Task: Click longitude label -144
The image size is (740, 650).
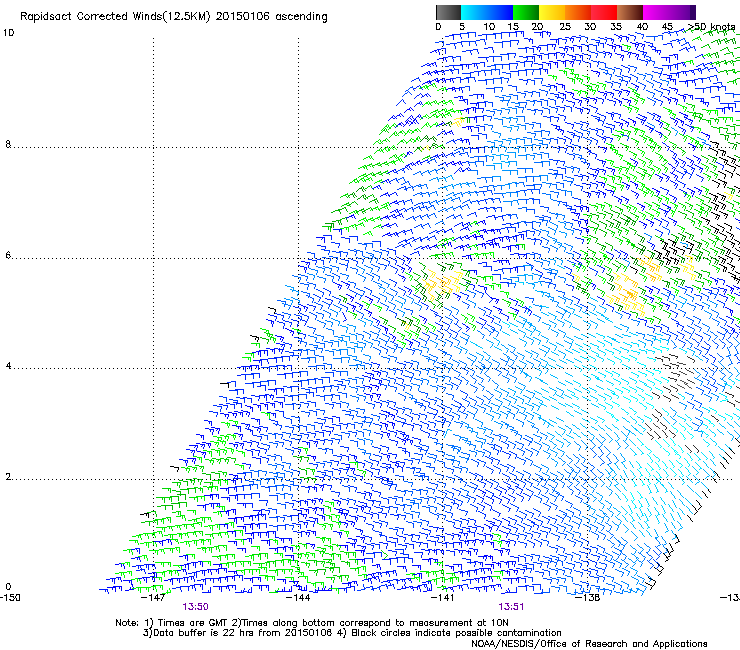Action: [x=298, y=598]
